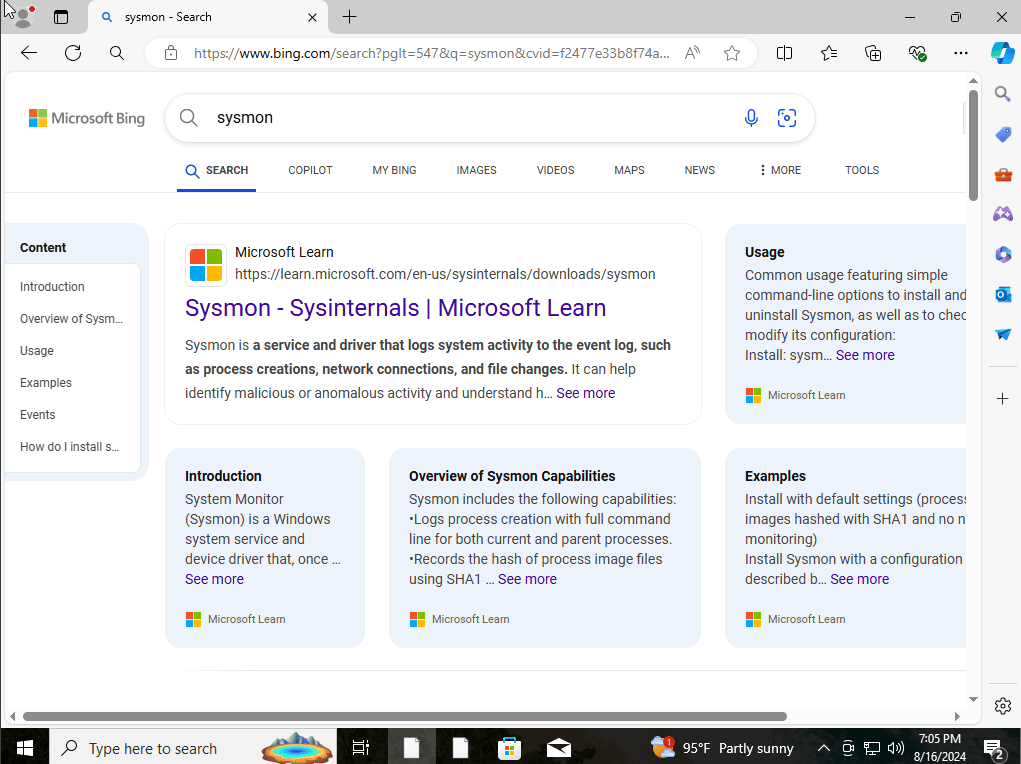Show hidden system tray icons
Screen dimensions: 1021x764
point(823,748)
